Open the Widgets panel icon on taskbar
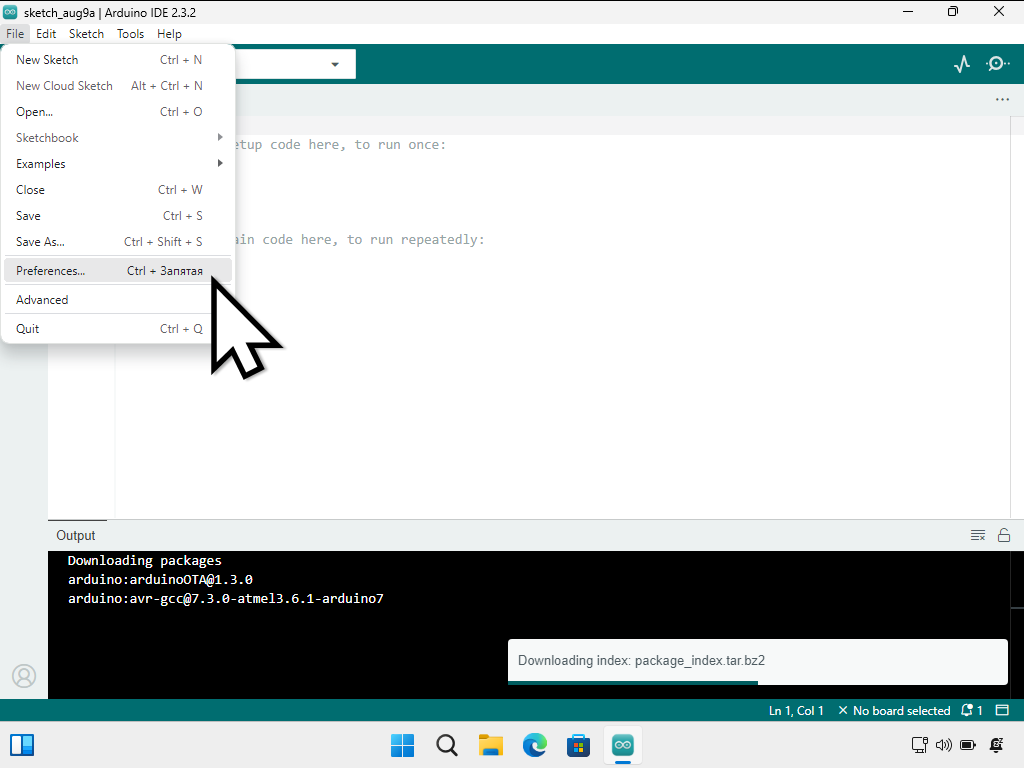The width and height of the screenshot is (1024, 768). point(22,745)
